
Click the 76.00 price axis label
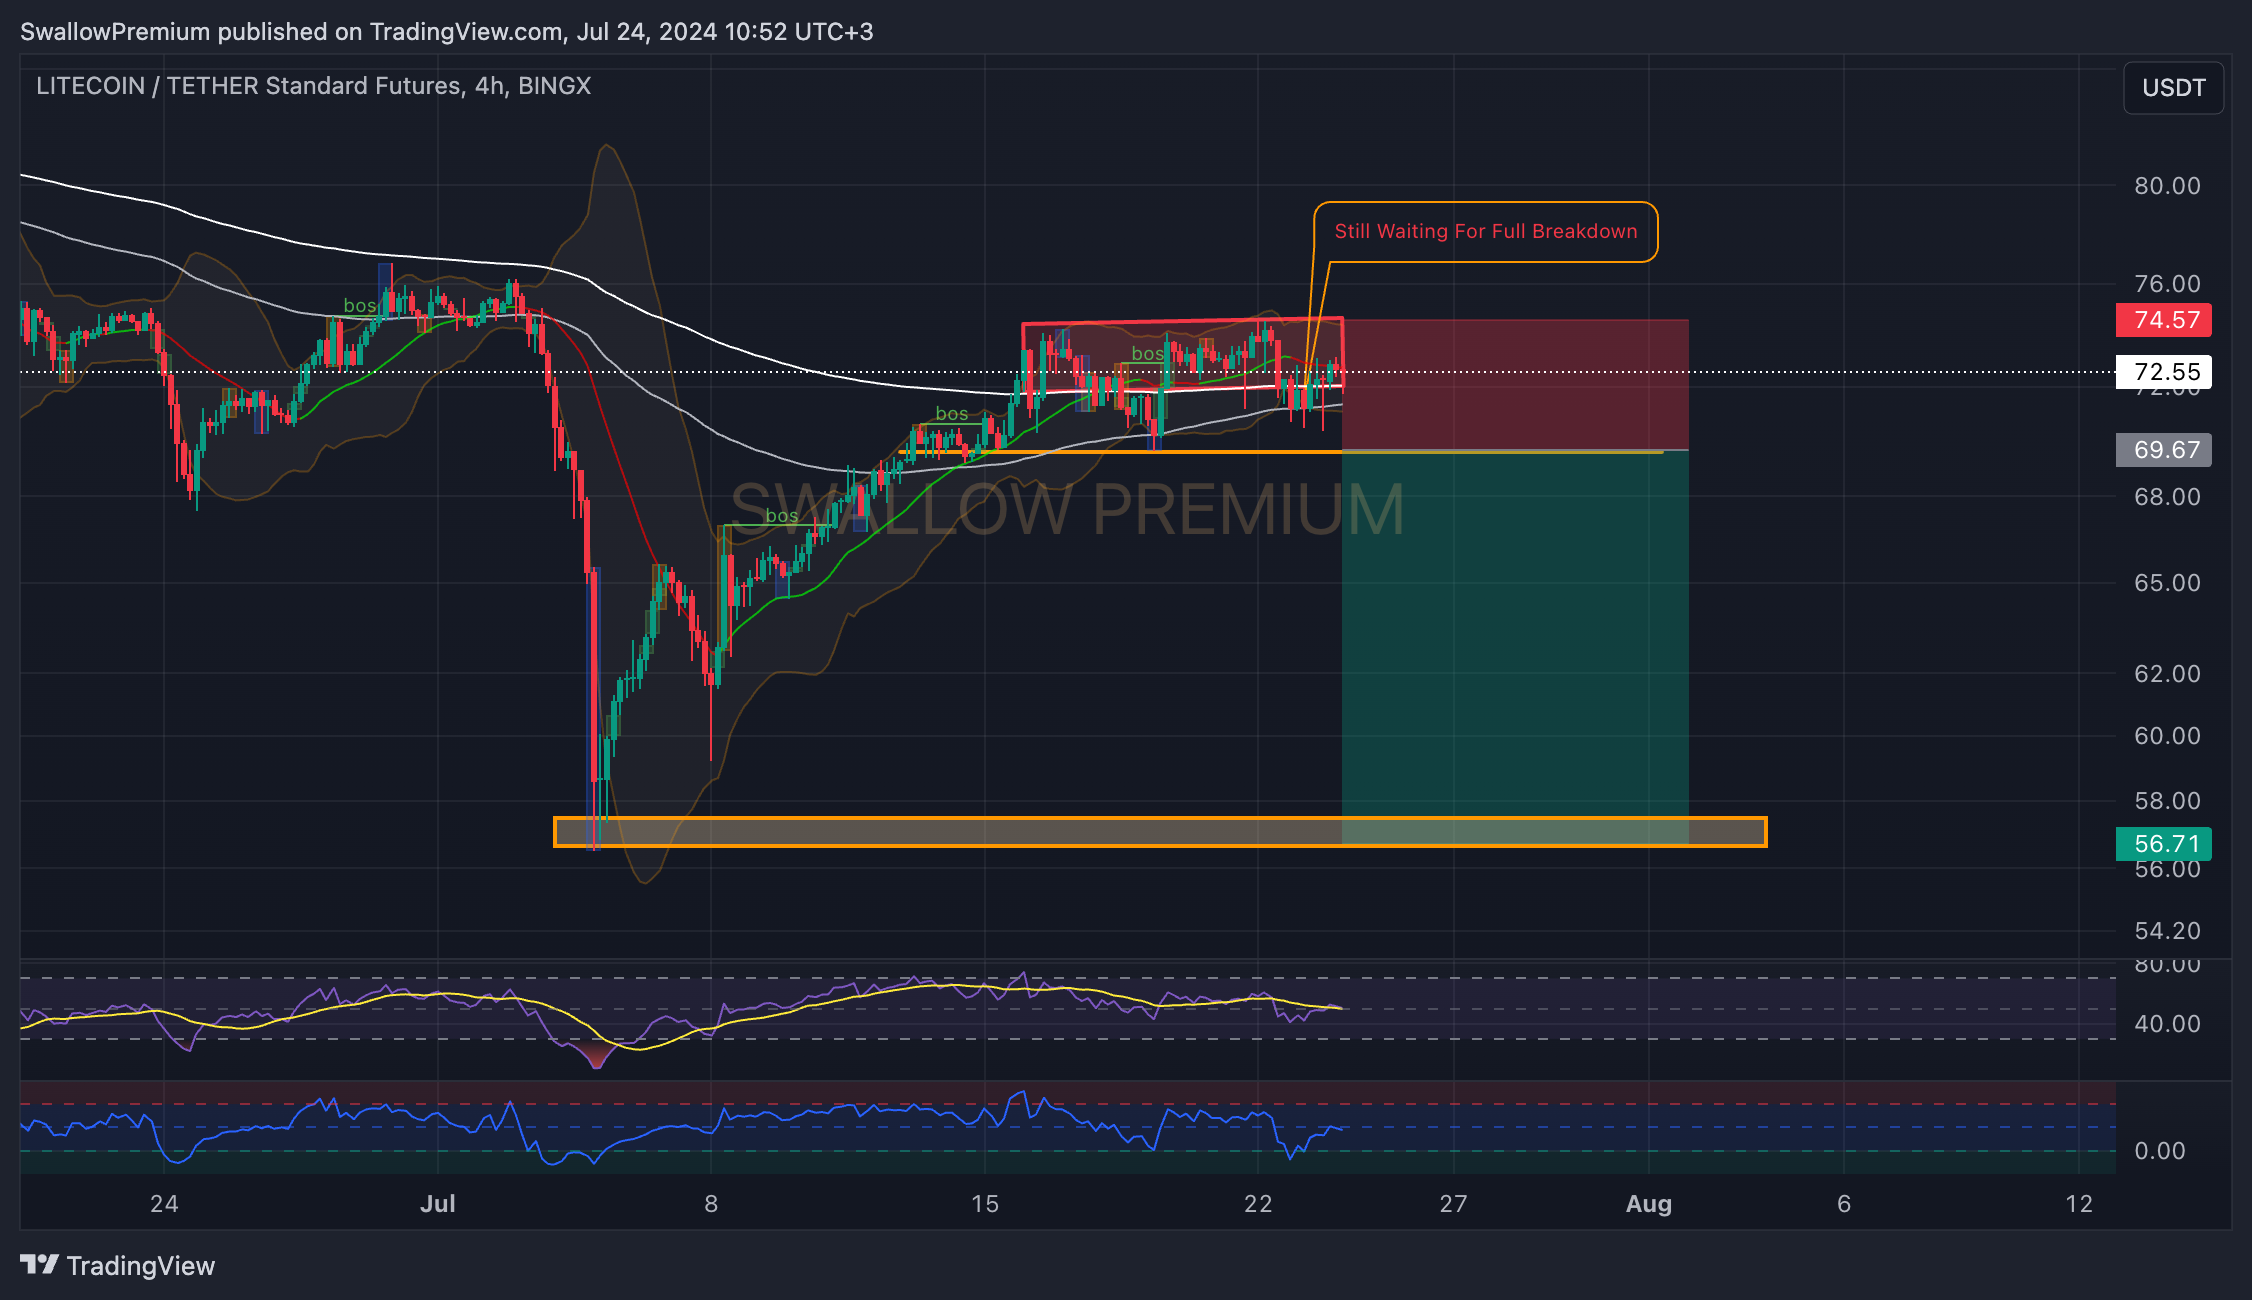[2167, 284]
